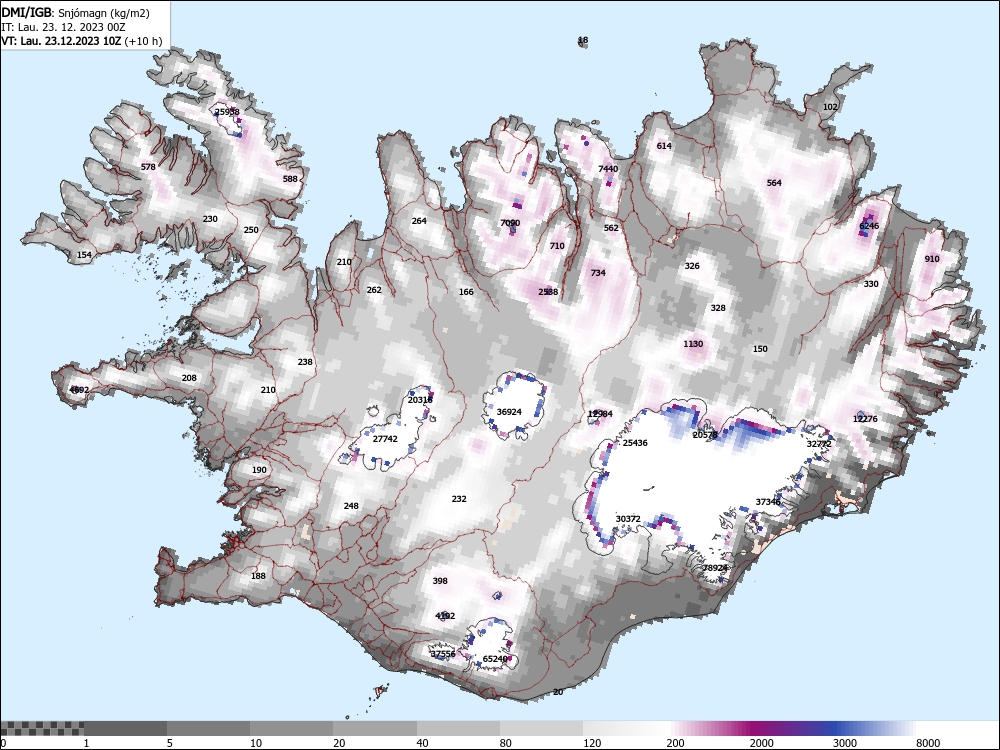Click the map value 188 in the southwest
Viewport: 1000px width, 750px height.
click(258, 576)
